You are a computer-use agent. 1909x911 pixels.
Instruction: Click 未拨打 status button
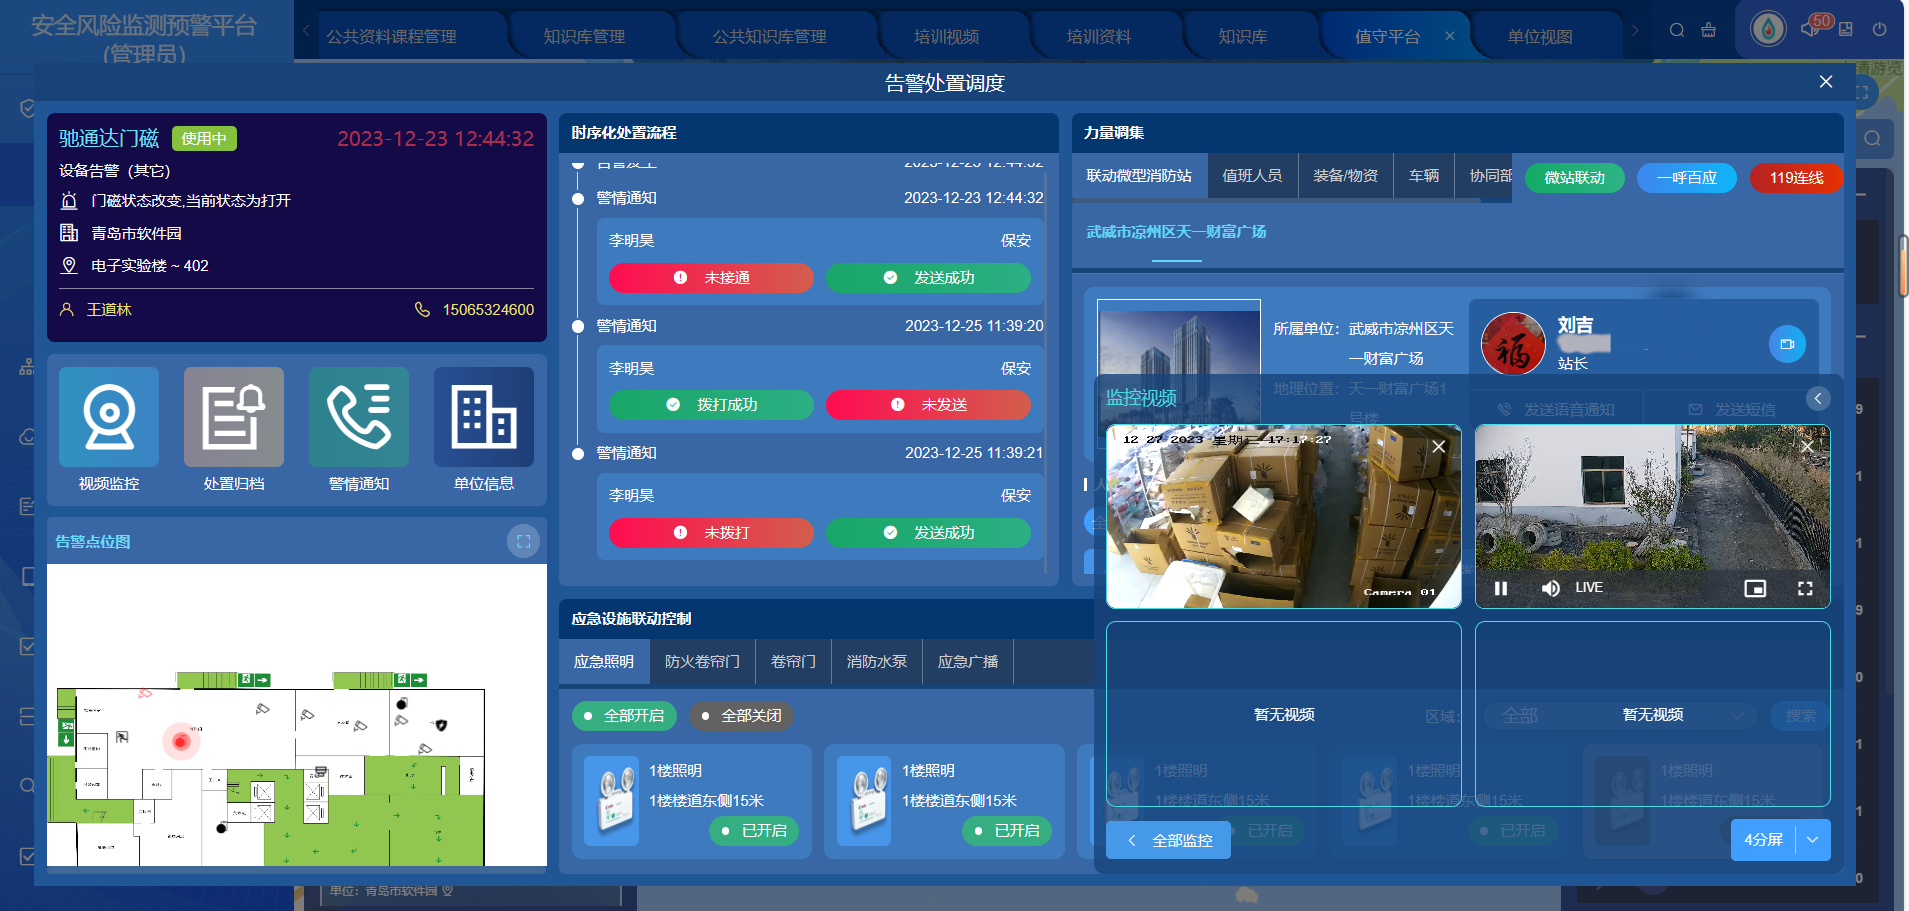711,533
